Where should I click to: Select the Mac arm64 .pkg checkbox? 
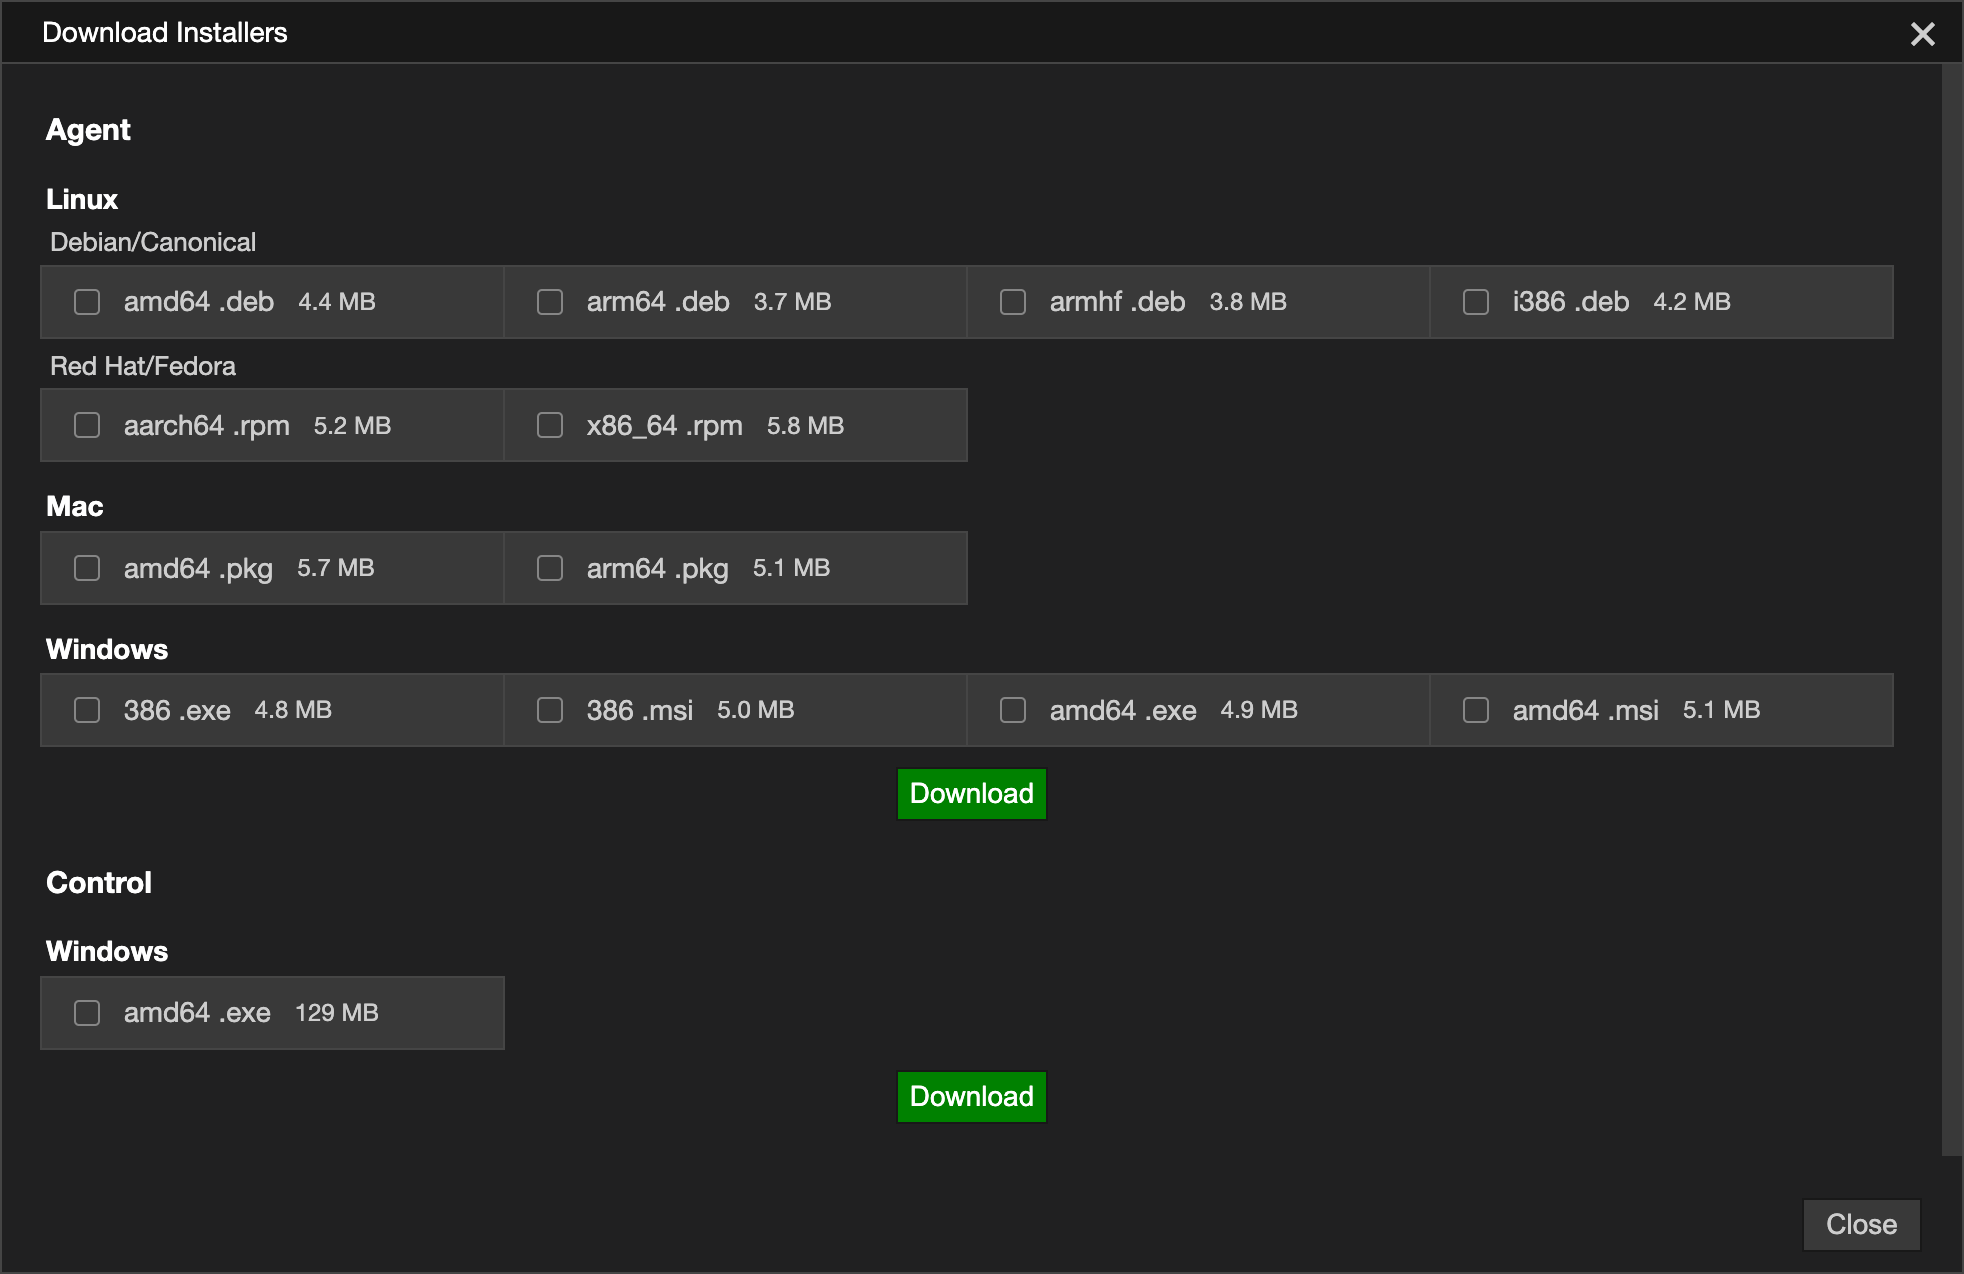(550, 568)
